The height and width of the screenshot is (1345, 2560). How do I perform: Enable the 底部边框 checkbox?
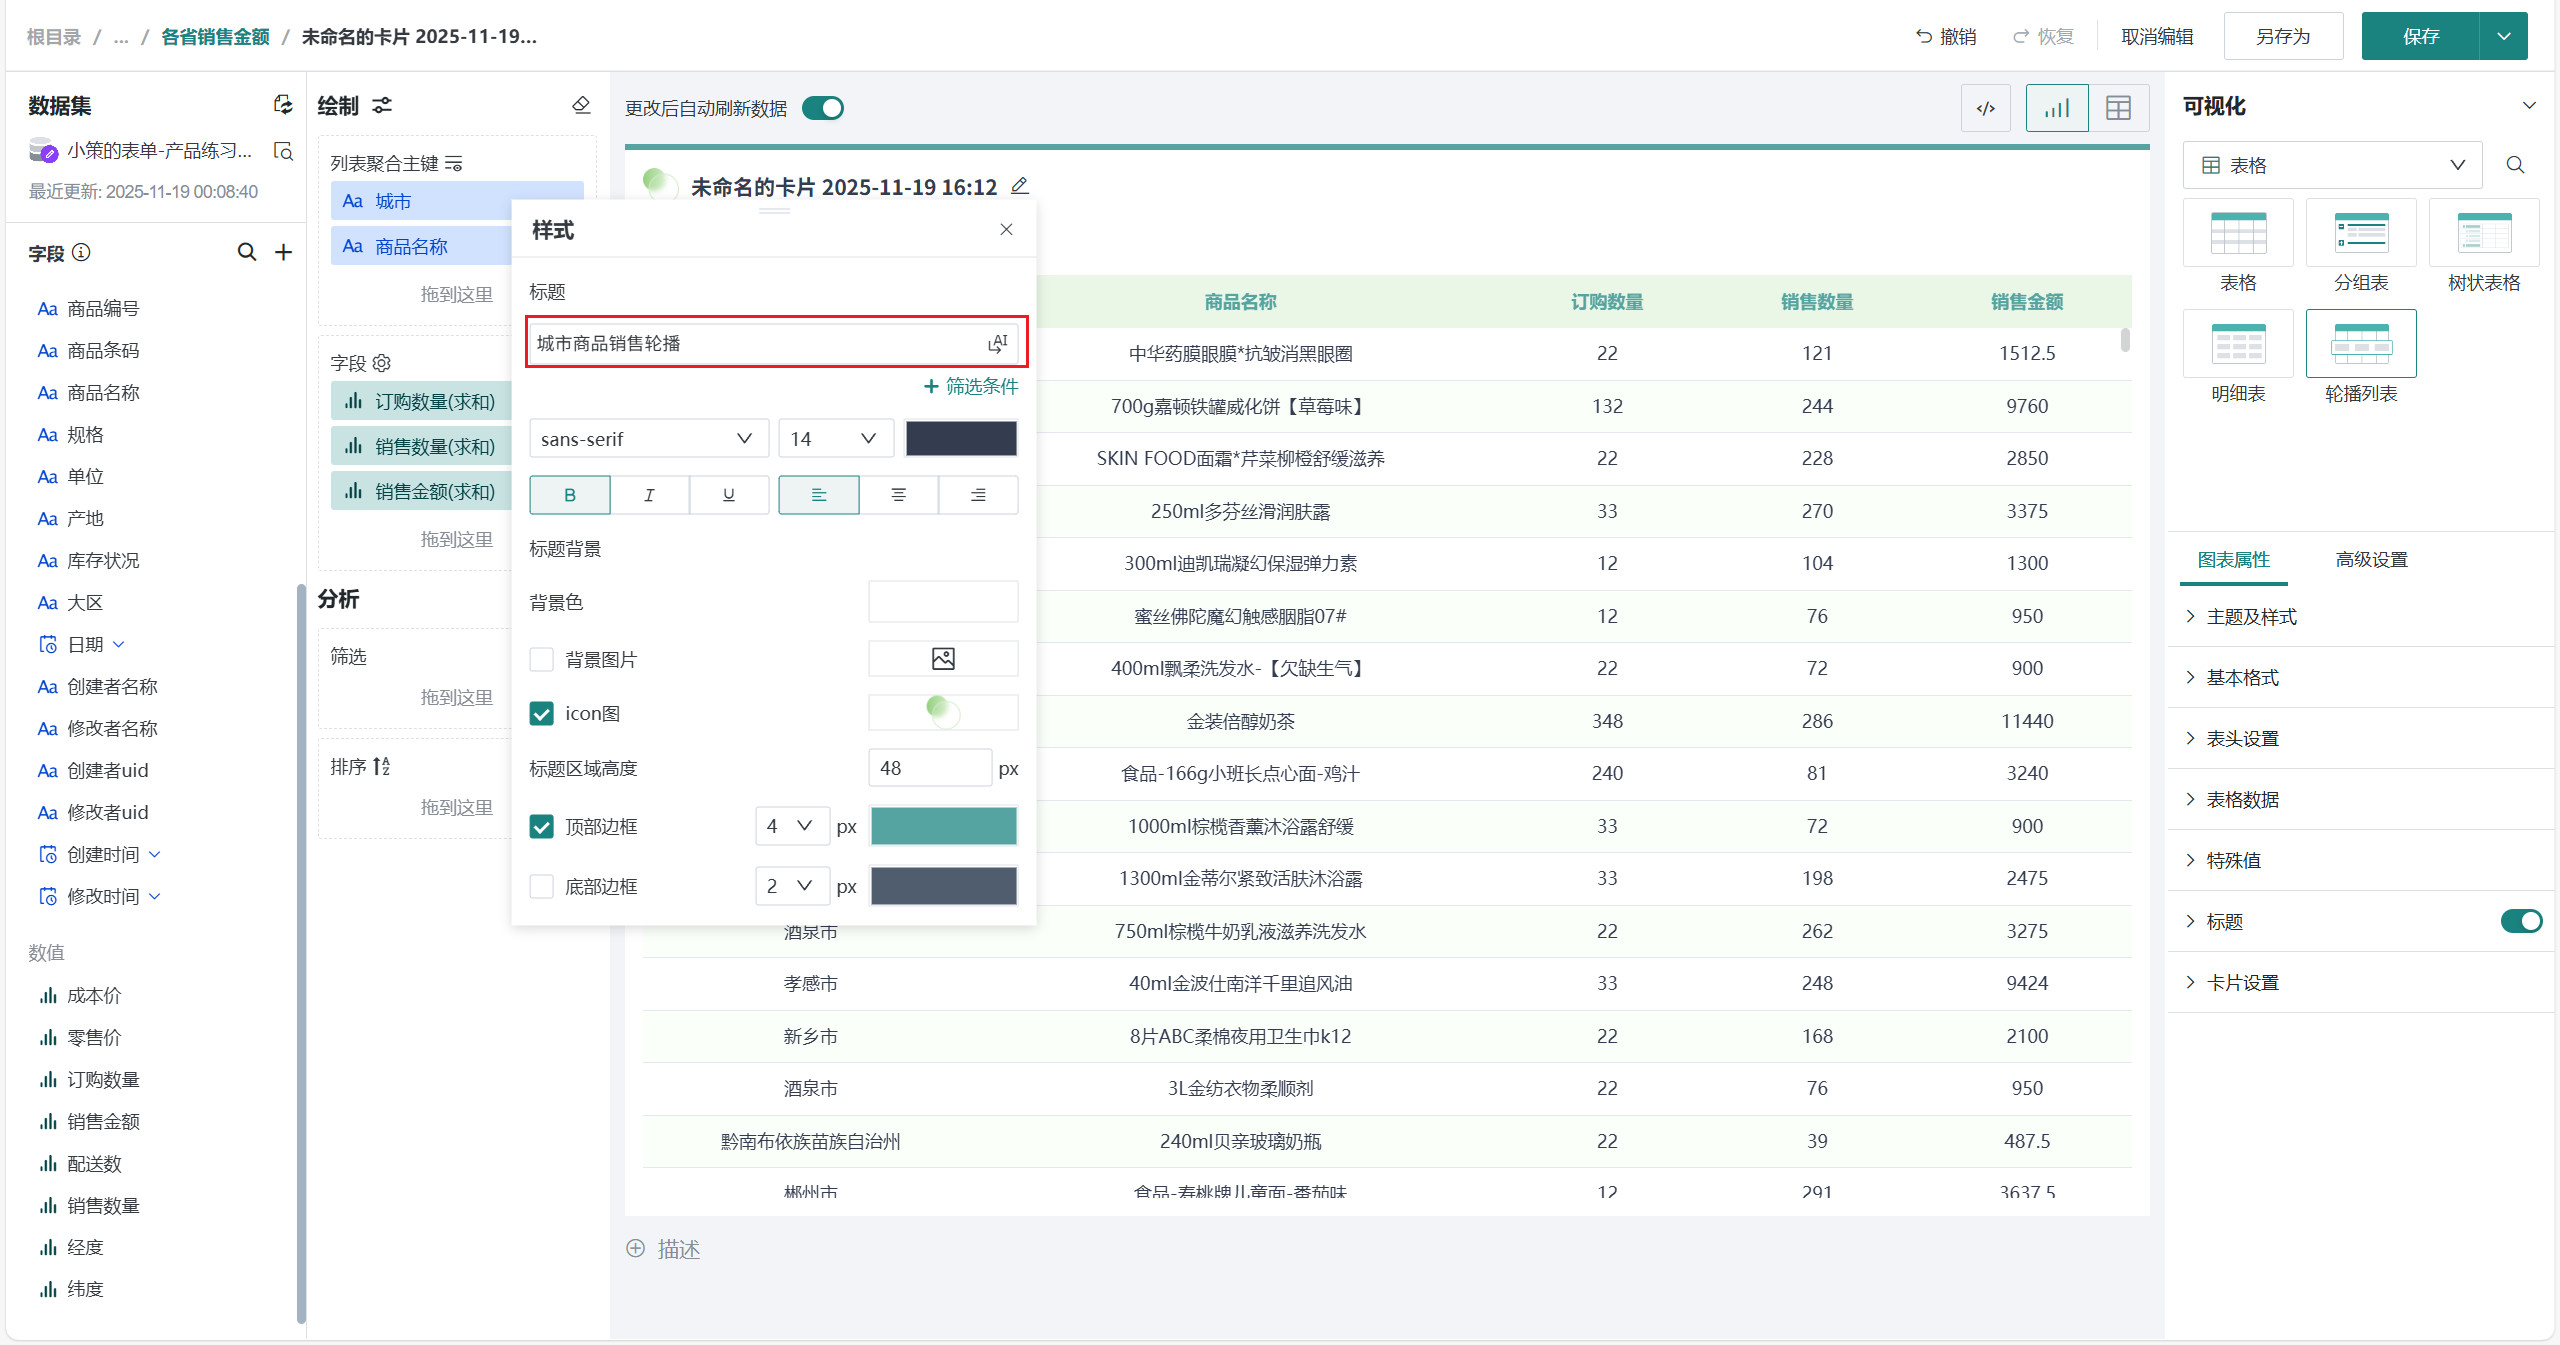pos(541,886)
